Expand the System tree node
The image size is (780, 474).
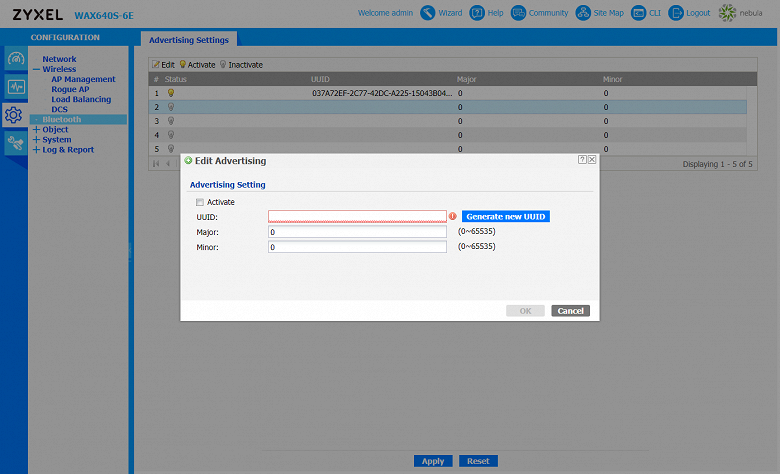[x=36, y=140]
